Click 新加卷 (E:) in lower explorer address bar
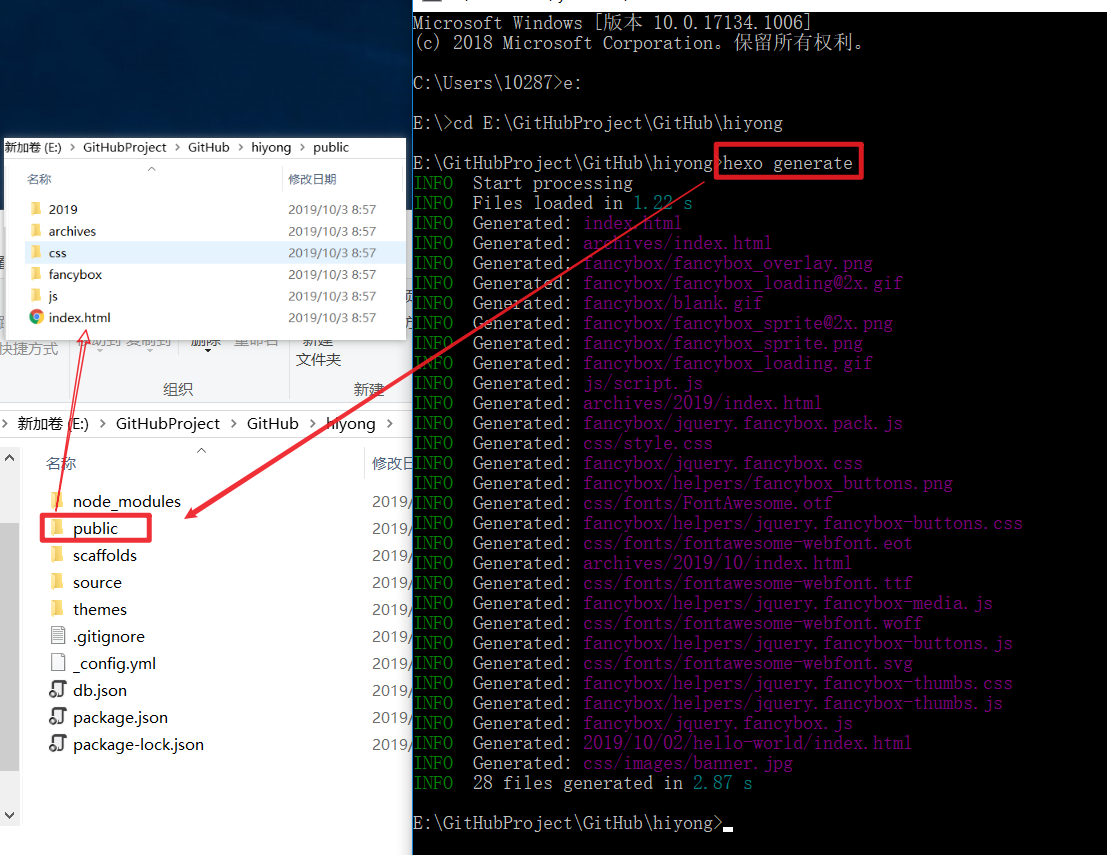This screenshot has width=1107, height=855. click(x=53, y=424)
